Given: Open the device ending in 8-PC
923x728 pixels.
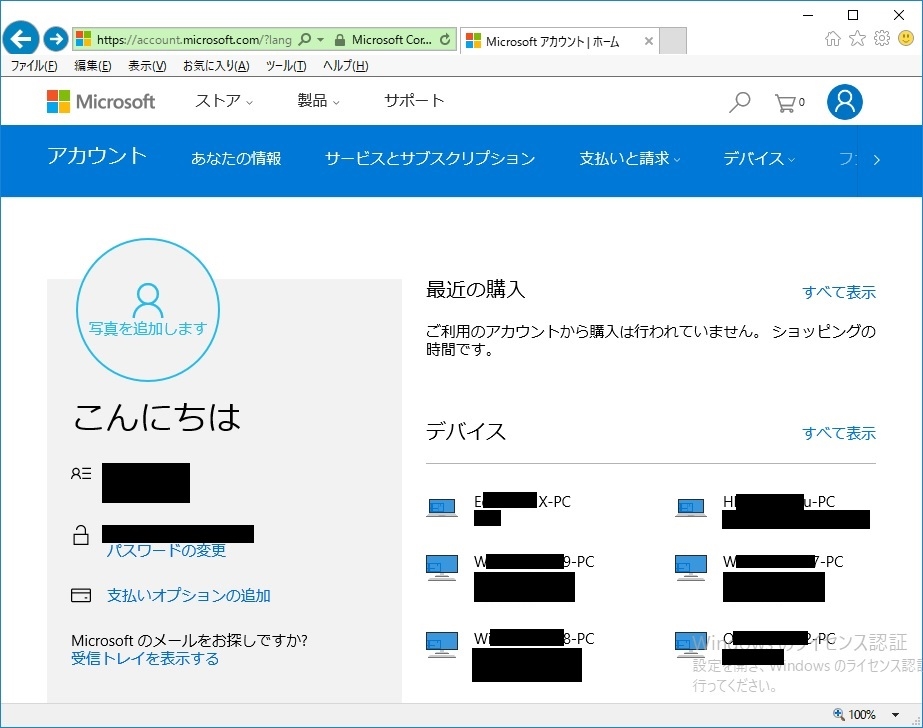Looking at the screenshot, I should click(534, 639).
